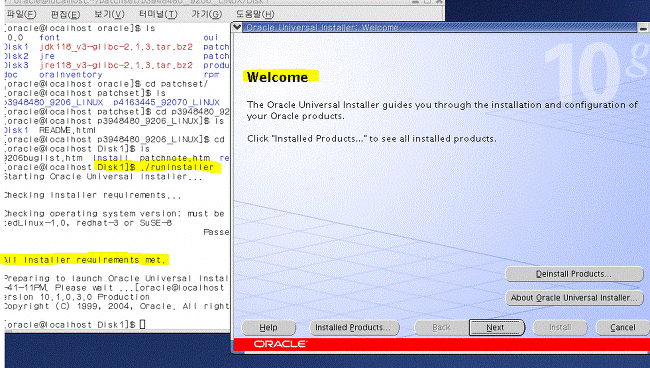Click 'Starting Oracle Universal Installer...' line
Viewport: 650px width, 368px height.
pos(103,177)
